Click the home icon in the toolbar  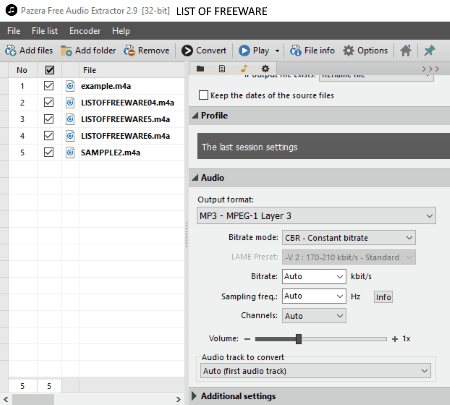coord(406,51)
